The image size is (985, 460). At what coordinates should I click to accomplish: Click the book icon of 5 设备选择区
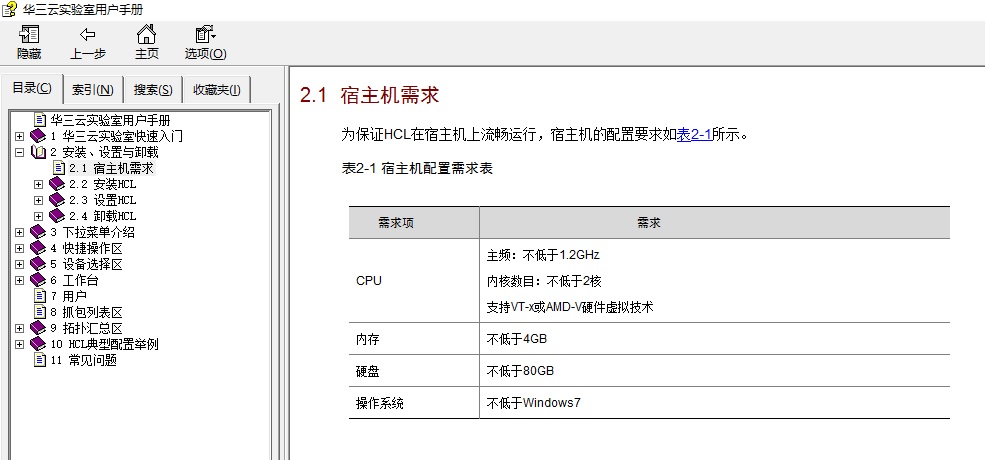[38, 264]
